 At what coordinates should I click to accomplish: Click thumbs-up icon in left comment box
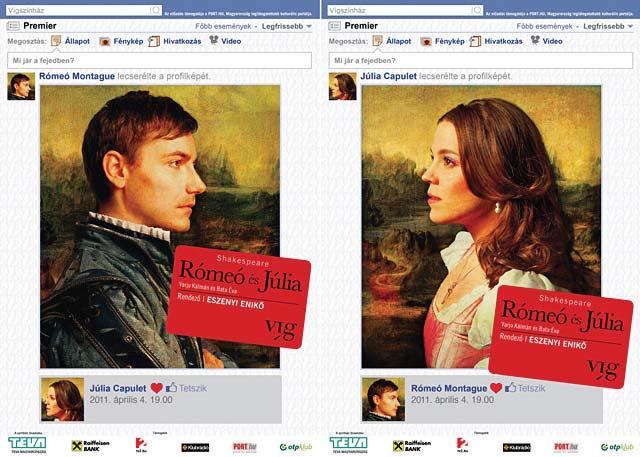coord(171,387)
